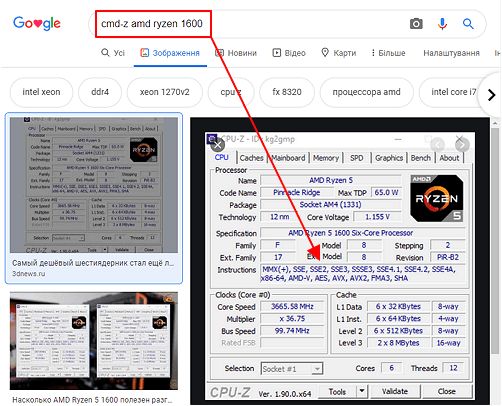Open the 3dnews.ru CPU-Z image thumbnail
The height and width of the screenshot is (406, 502).
coord(94,185)
